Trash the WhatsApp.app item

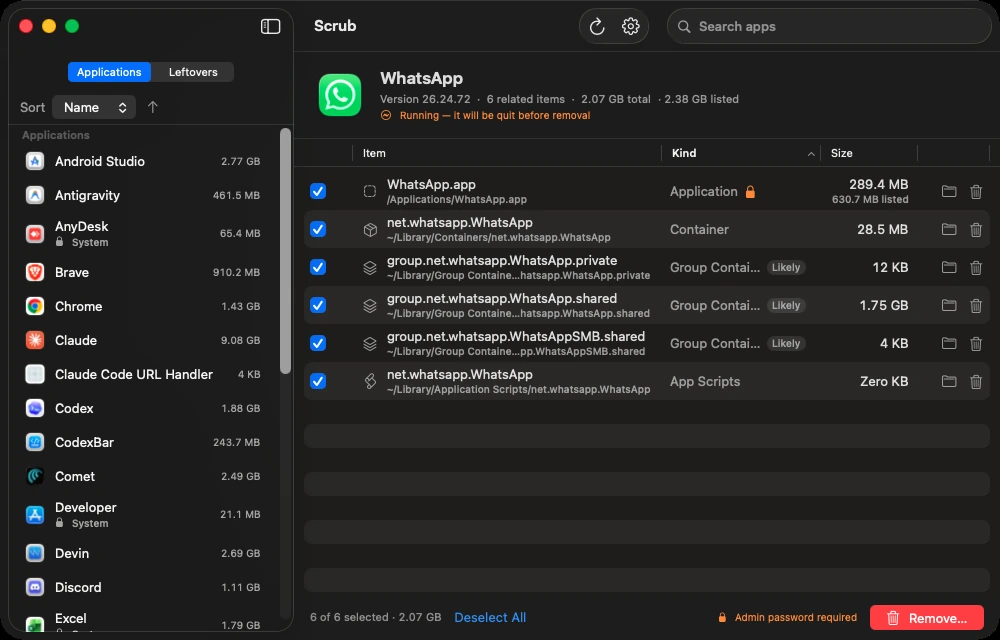[x=976, y=191]
